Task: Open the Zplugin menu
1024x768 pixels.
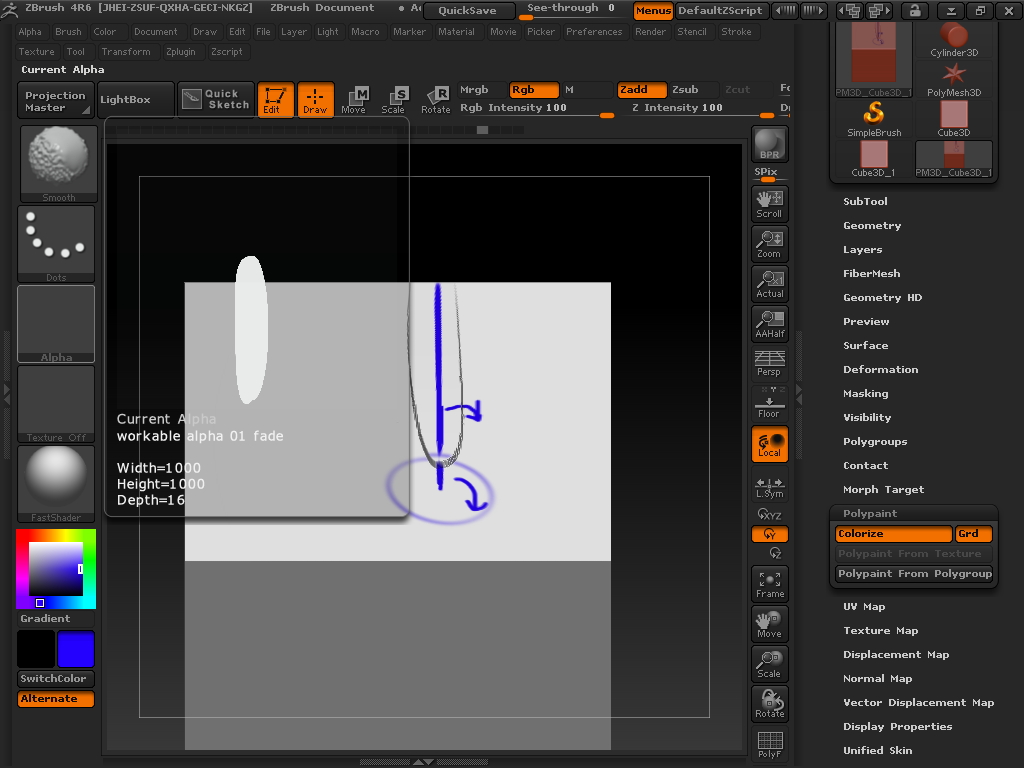Action: click(181, 51)
